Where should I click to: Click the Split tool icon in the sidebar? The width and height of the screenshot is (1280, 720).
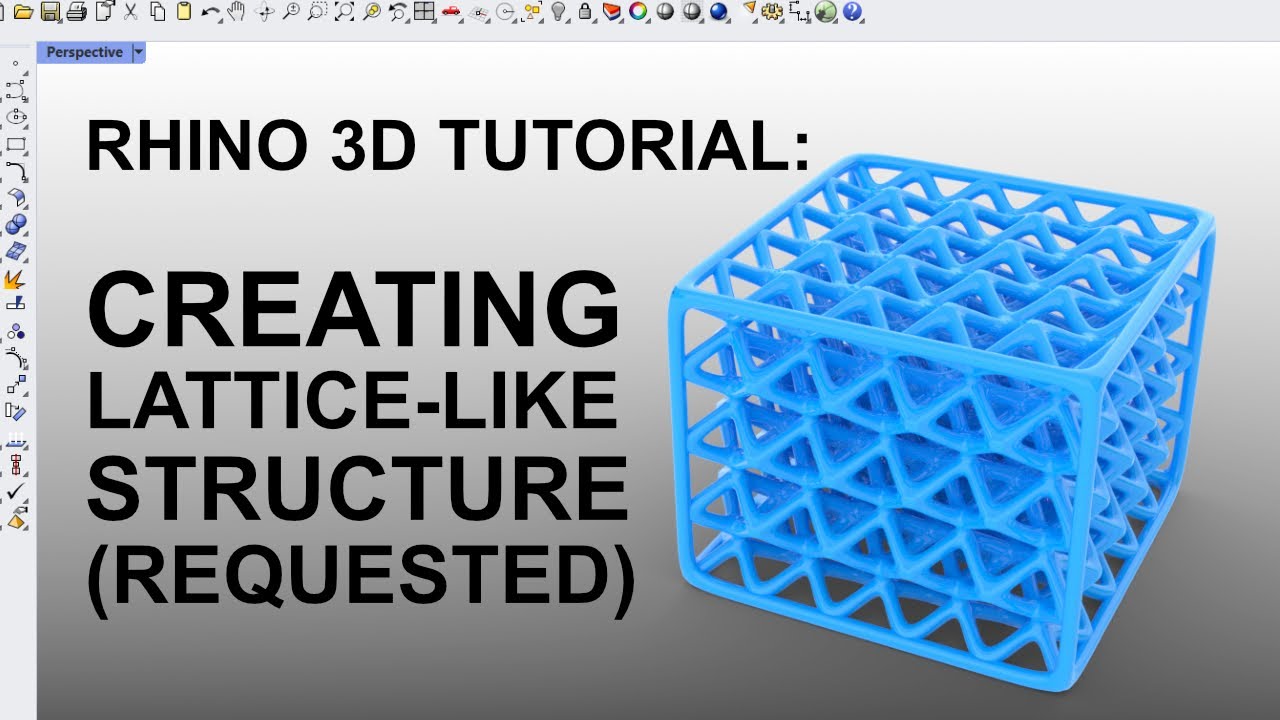point(16,304)
